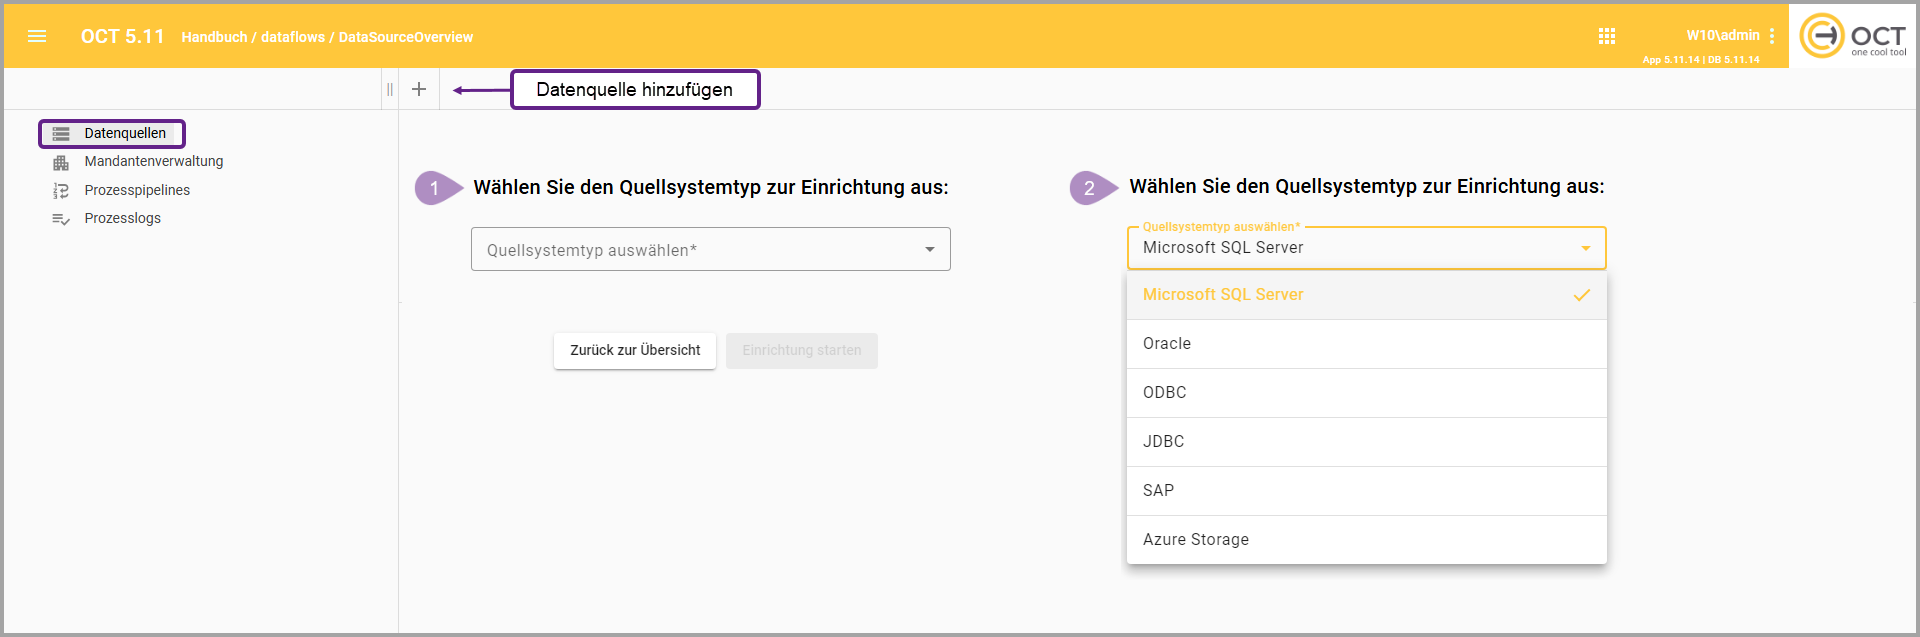The width and height of the screenshot is (1920, 637).
Task: Click the Mandantenverwaltung building icon
Action: 61,162
